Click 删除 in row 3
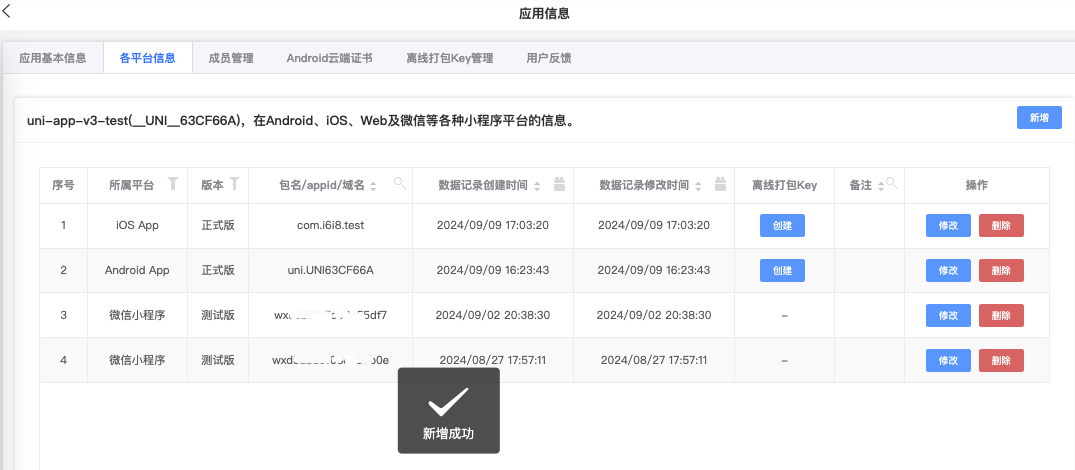1075x470 pixels. [1001, 315]
